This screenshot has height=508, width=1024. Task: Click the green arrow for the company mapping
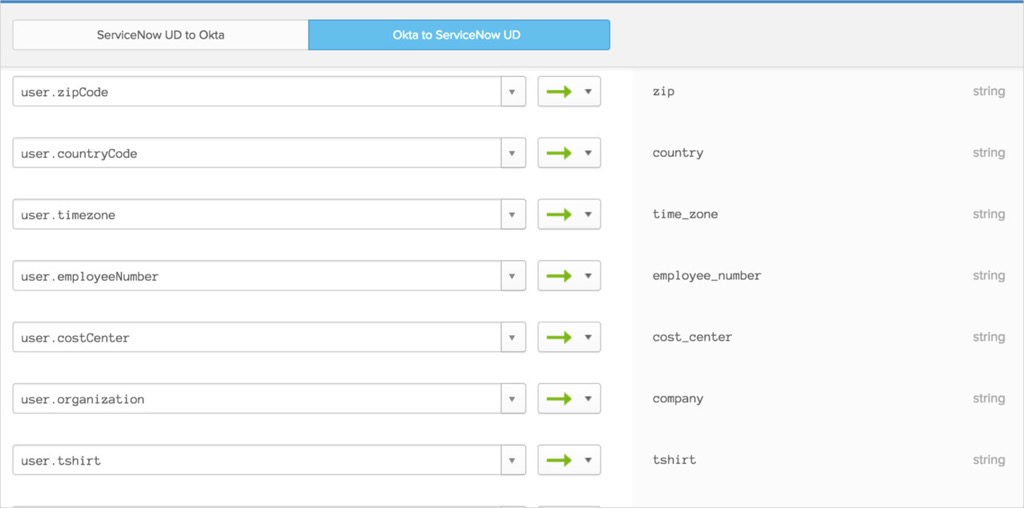tap(560, 399)
